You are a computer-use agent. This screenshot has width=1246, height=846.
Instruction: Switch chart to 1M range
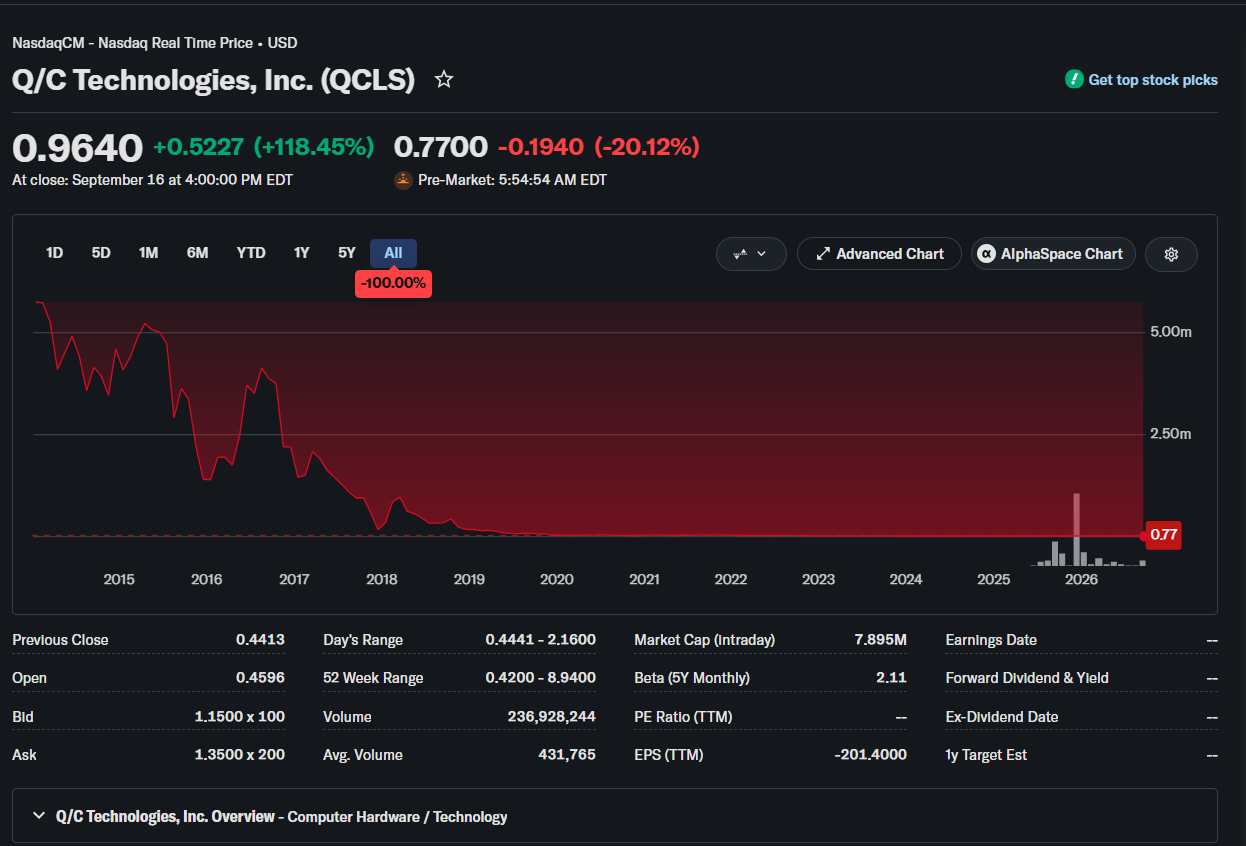pyautogui.click(x=148, y=253)
